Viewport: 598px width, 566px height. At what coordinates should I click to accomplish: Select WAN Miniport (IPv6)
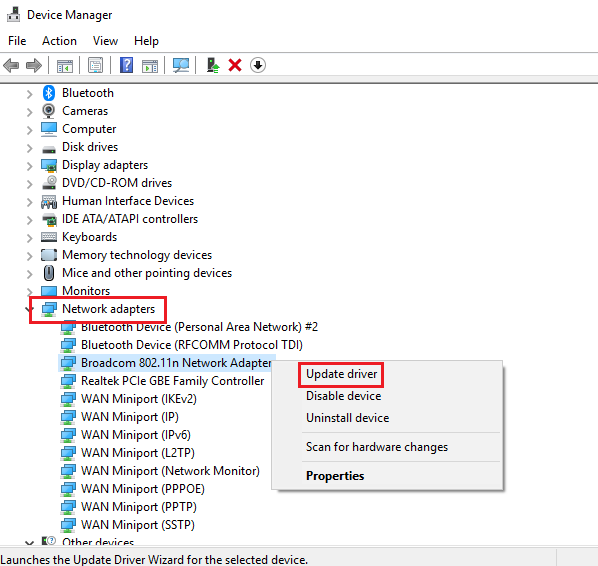136,435
